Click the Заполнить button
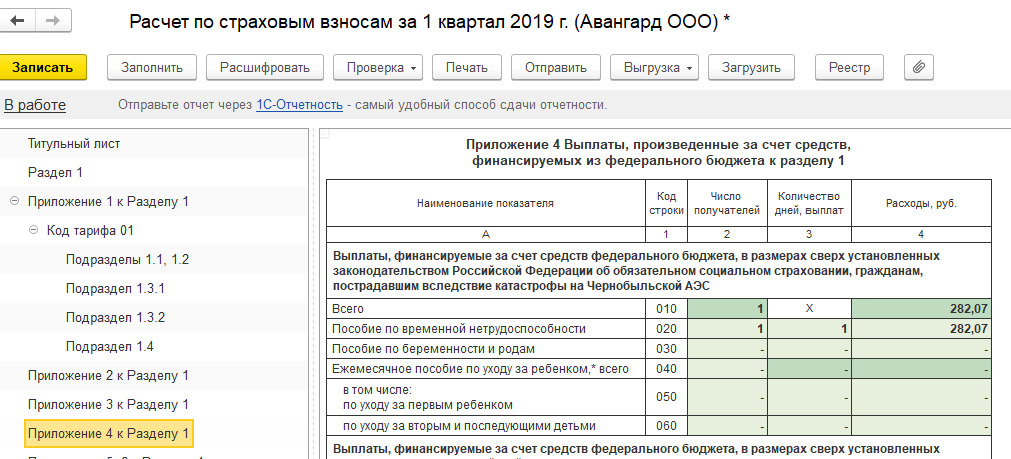 152,68
